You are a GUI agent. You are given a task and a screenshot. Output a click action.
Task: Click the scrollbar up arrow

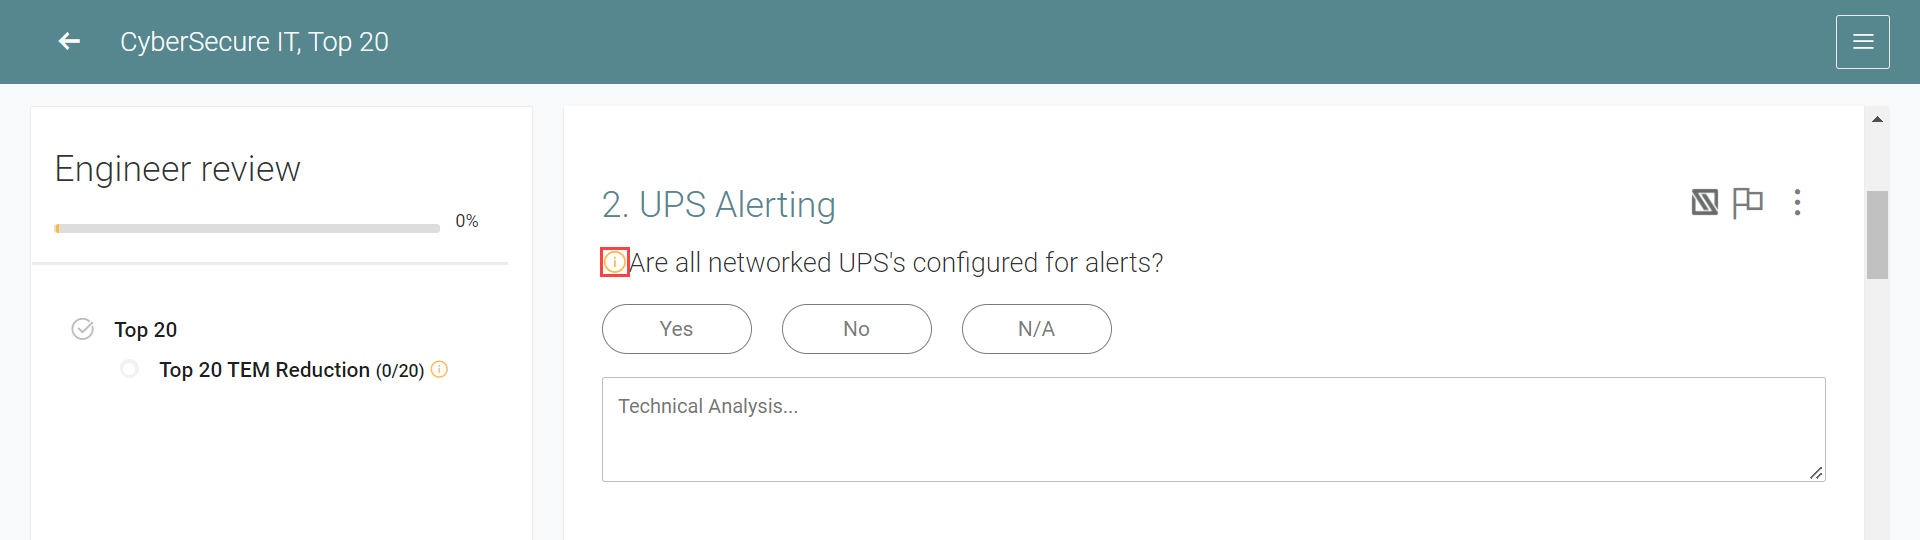click(1877, 119)
